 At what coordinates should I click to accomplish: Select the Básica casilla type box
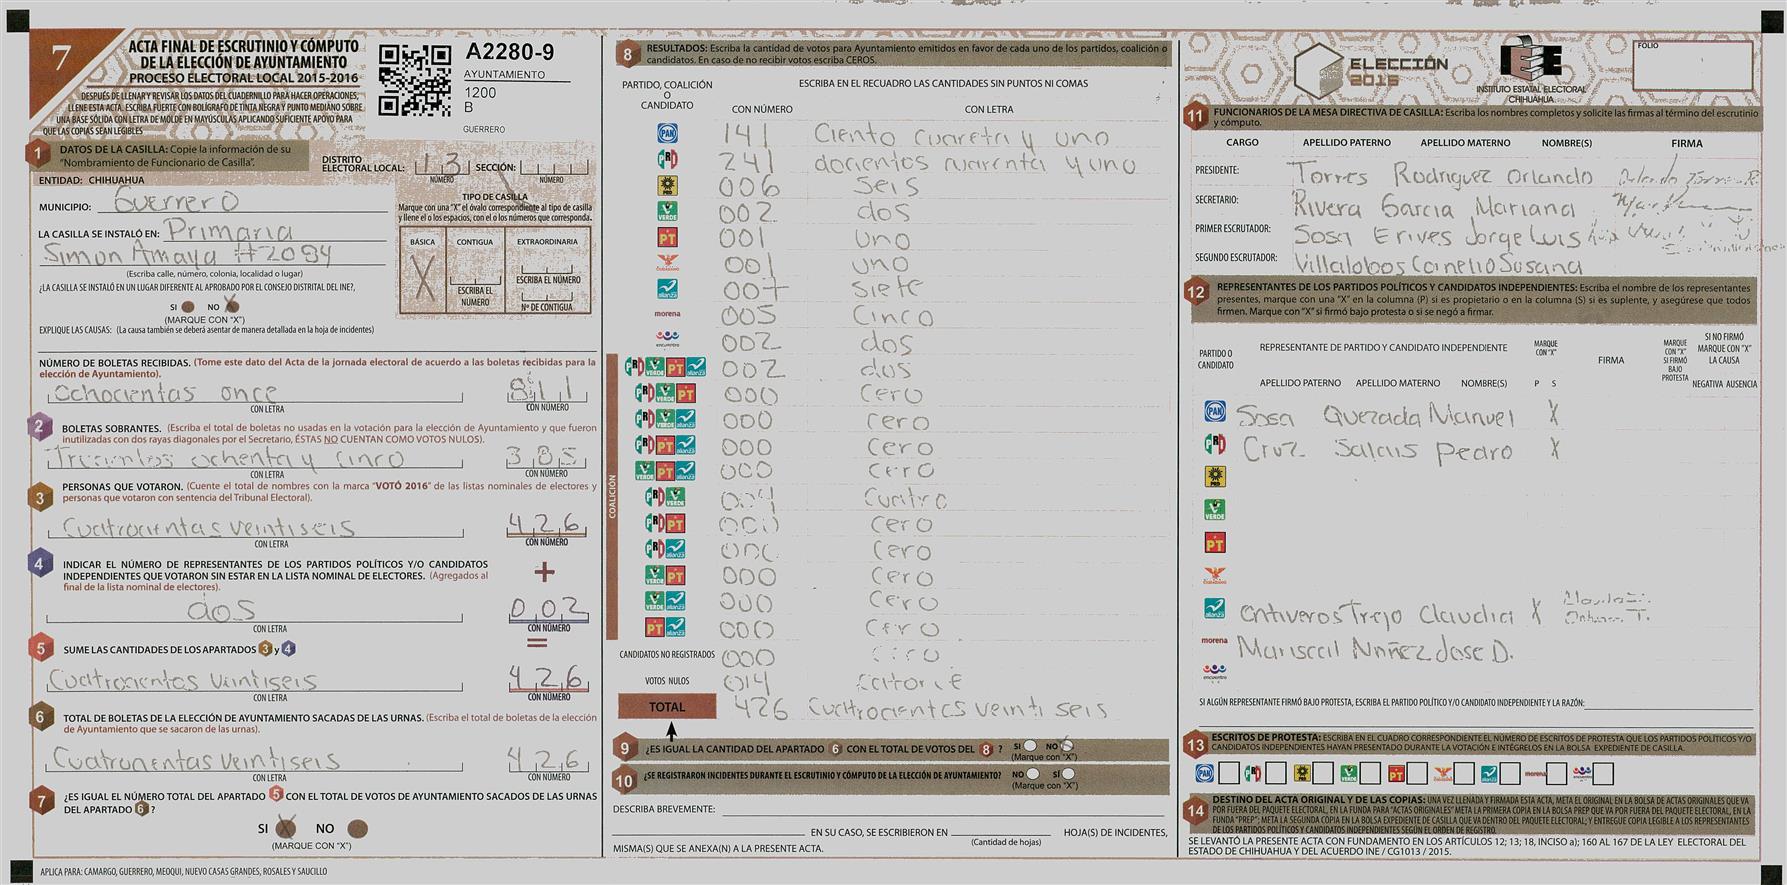[424, 272]
